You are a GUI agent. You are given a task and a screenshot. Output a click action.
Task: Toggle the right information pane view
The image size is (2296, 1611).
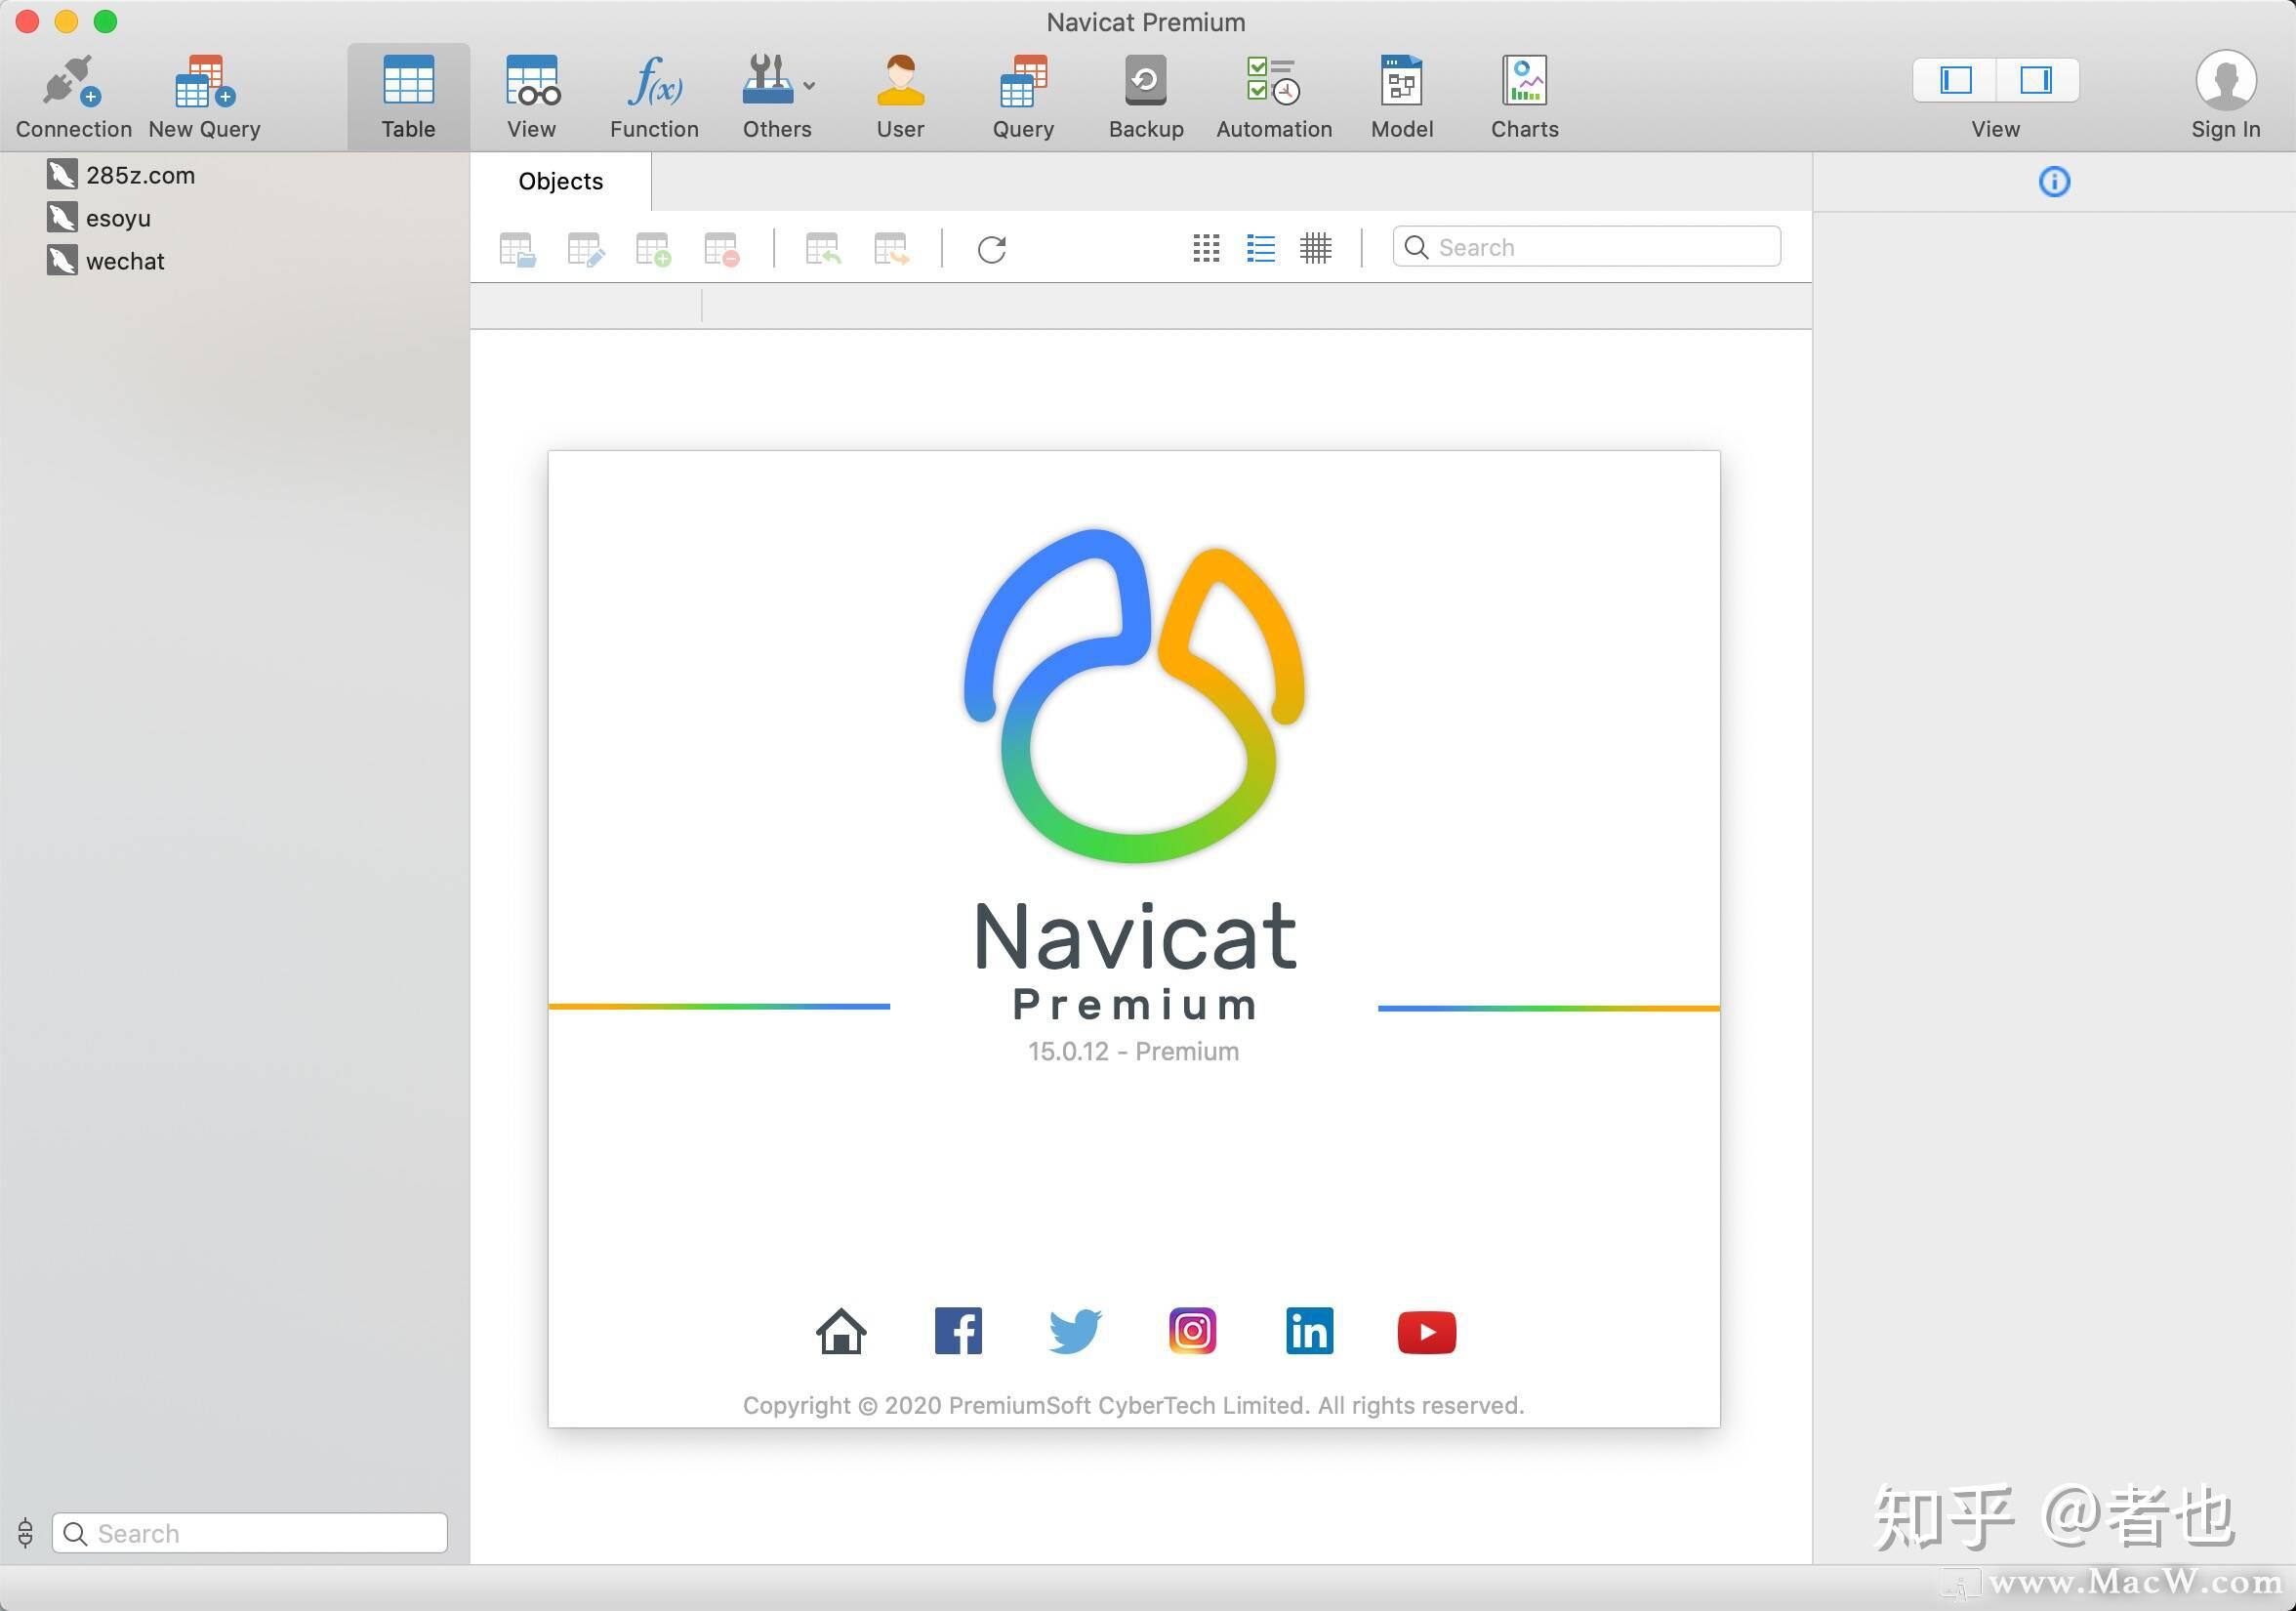(2037, 80)
